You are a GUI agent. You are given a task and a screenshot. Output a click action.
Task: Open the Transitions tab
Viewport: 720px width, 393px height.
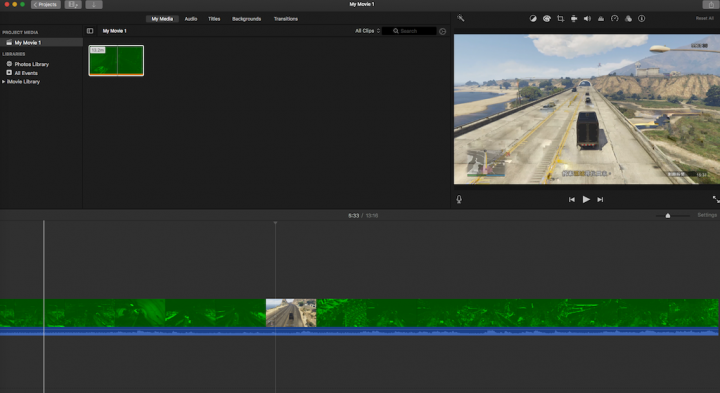[286, 19]
